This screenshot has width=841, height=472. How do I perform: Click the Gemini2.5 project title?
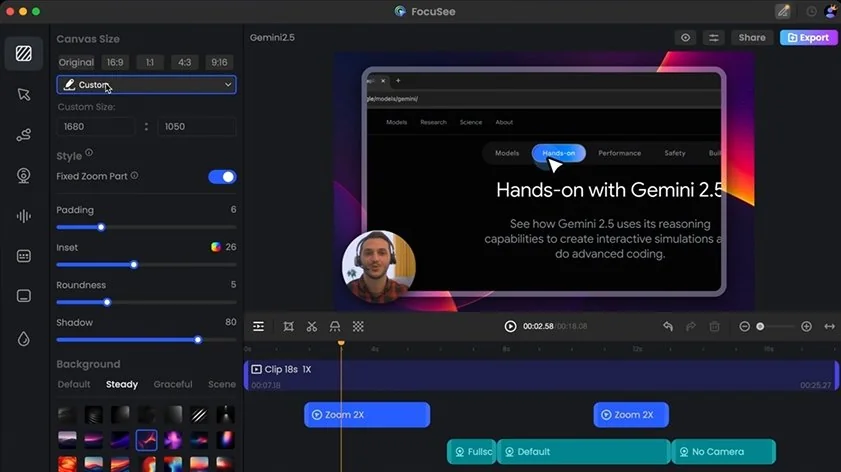point(272,38)
